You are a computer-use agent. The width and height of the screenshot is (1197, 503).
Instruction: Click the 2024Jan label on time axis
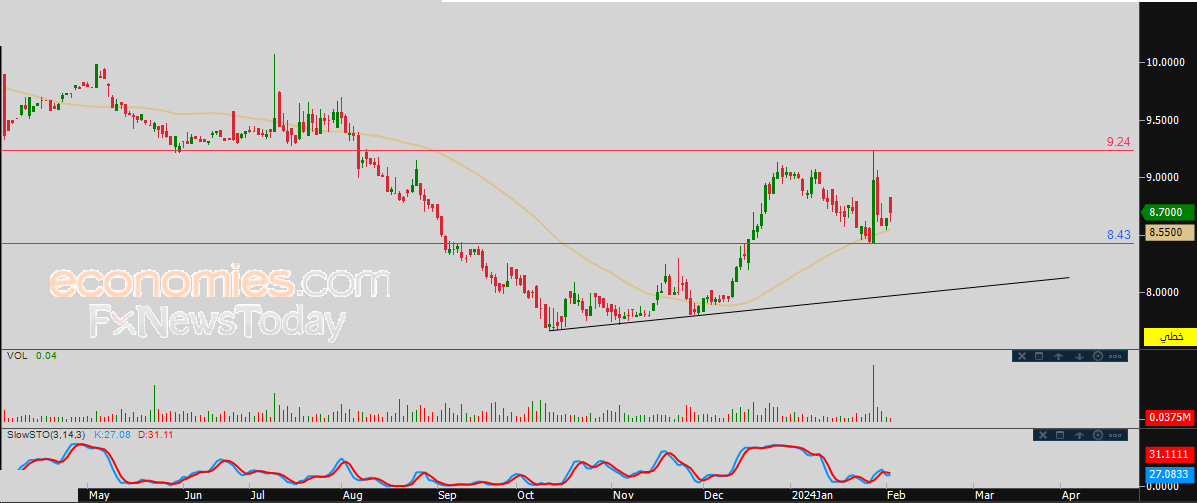[810, 495]
